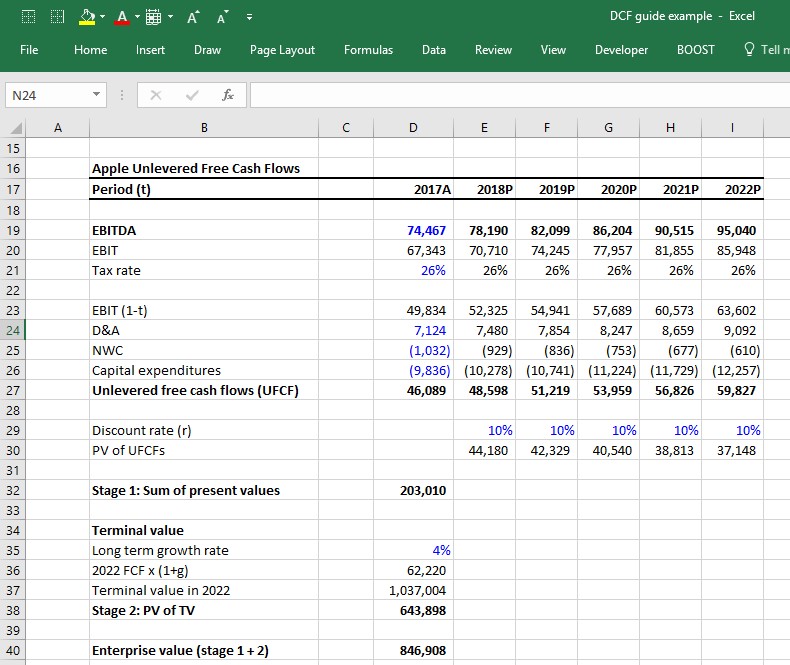Image resolution: width=790 pixels, height=665 pixels.
Task: Switch to the View tab
Action: click(x=553, y=50)
